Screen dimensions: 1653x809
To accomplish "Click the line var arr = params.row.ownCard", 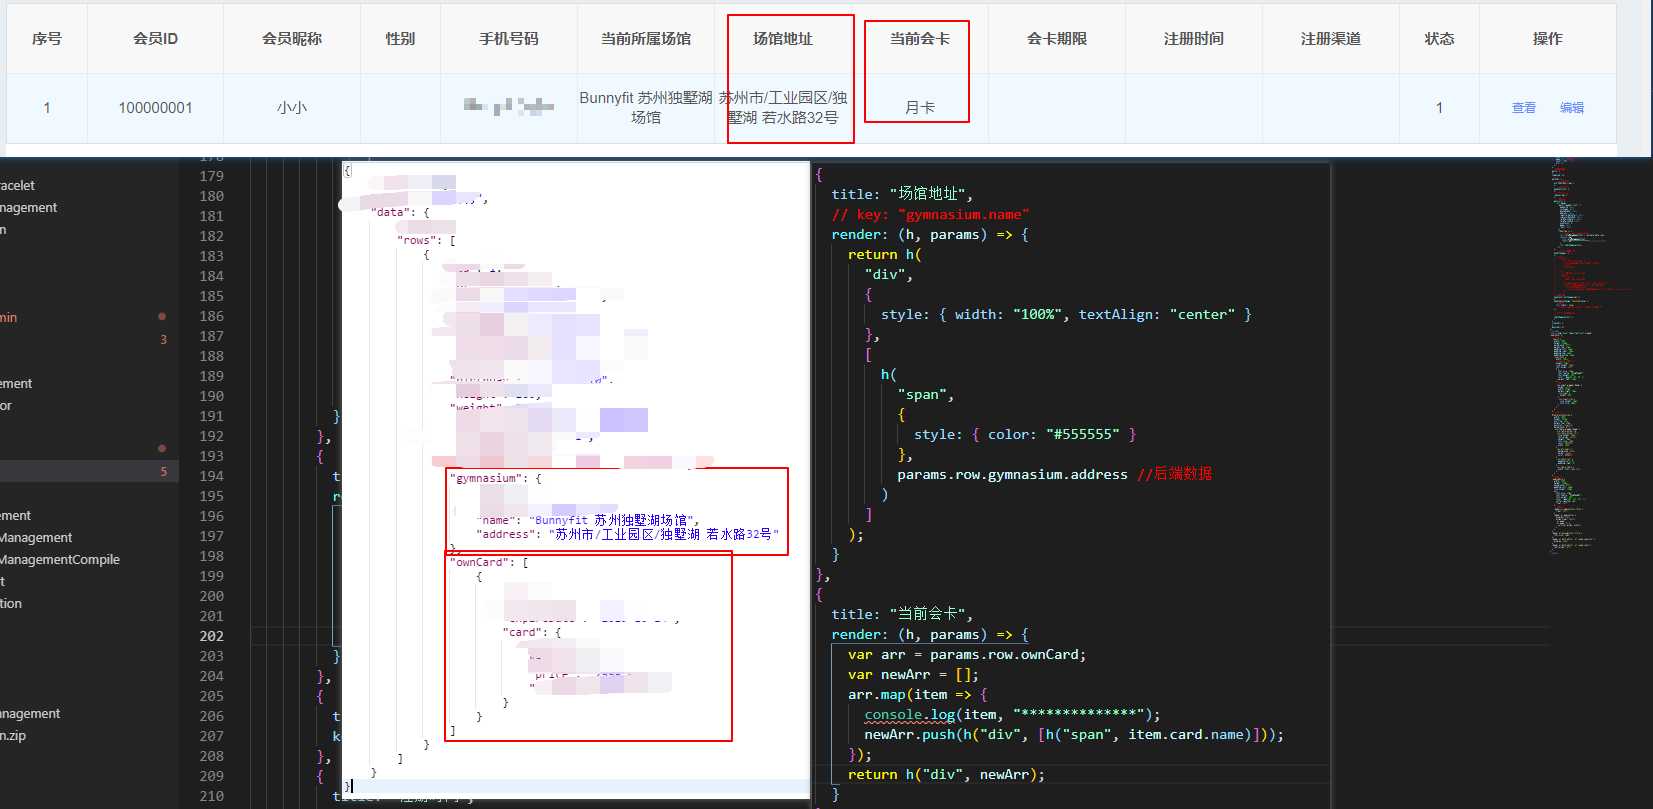I will pos(967,654).
